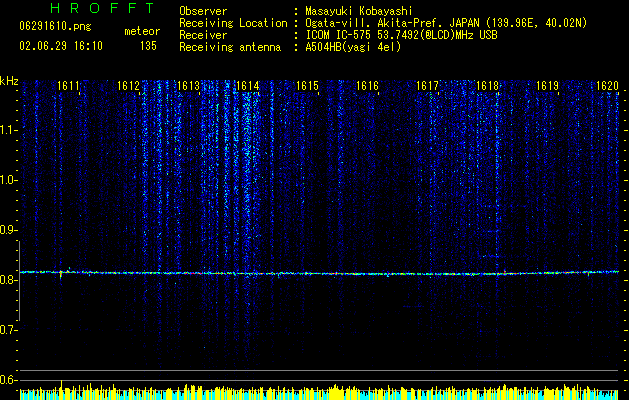
Task: Click the HROFFT title text
Action: tap(102, 8)
